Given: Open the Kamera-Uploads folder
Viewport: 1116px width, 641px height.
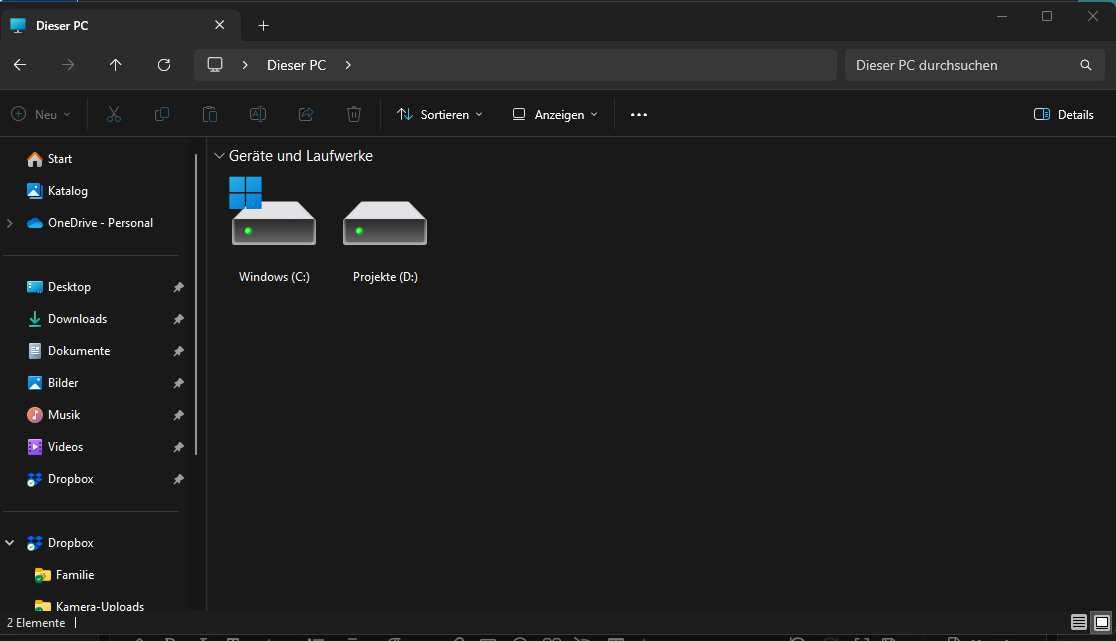Looking at the screenshot, I should pos(89,606).
